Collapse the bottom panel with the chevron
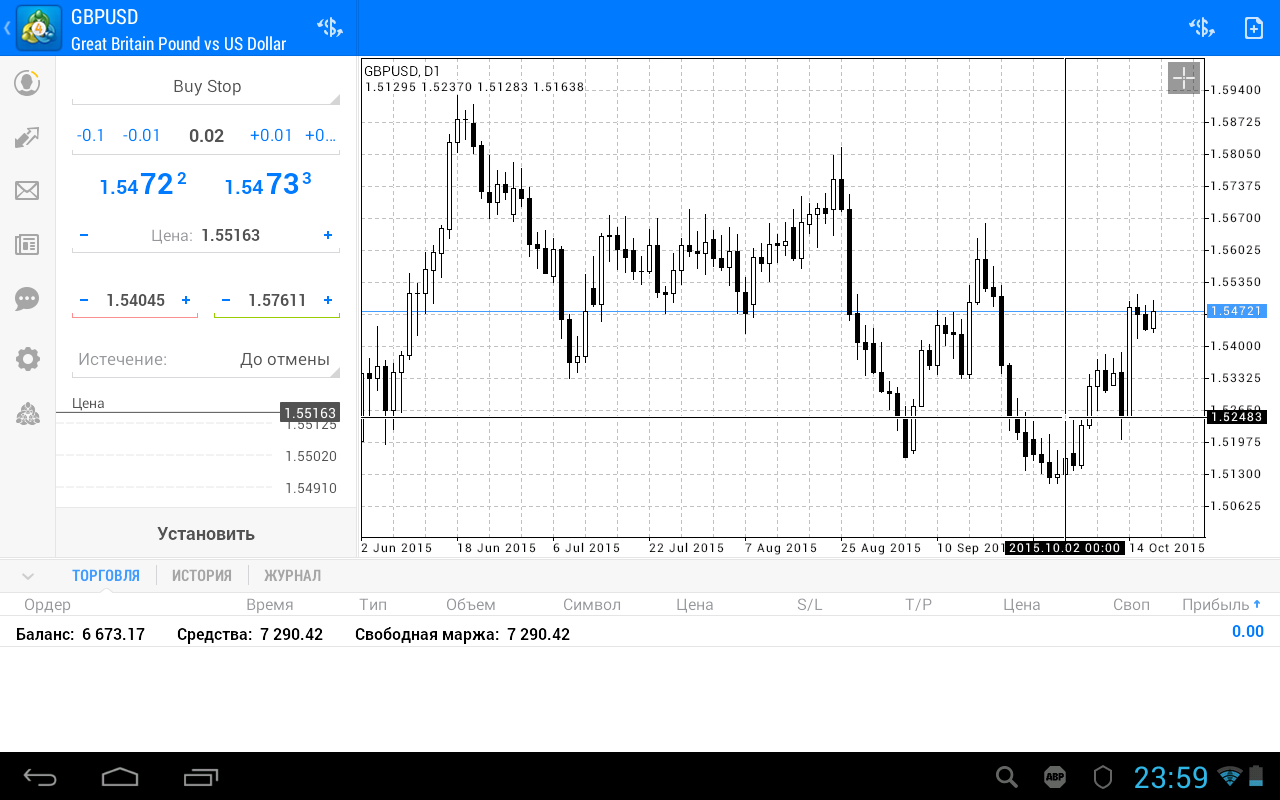This screenshot has width=1280, height=800. click(28, 576)
